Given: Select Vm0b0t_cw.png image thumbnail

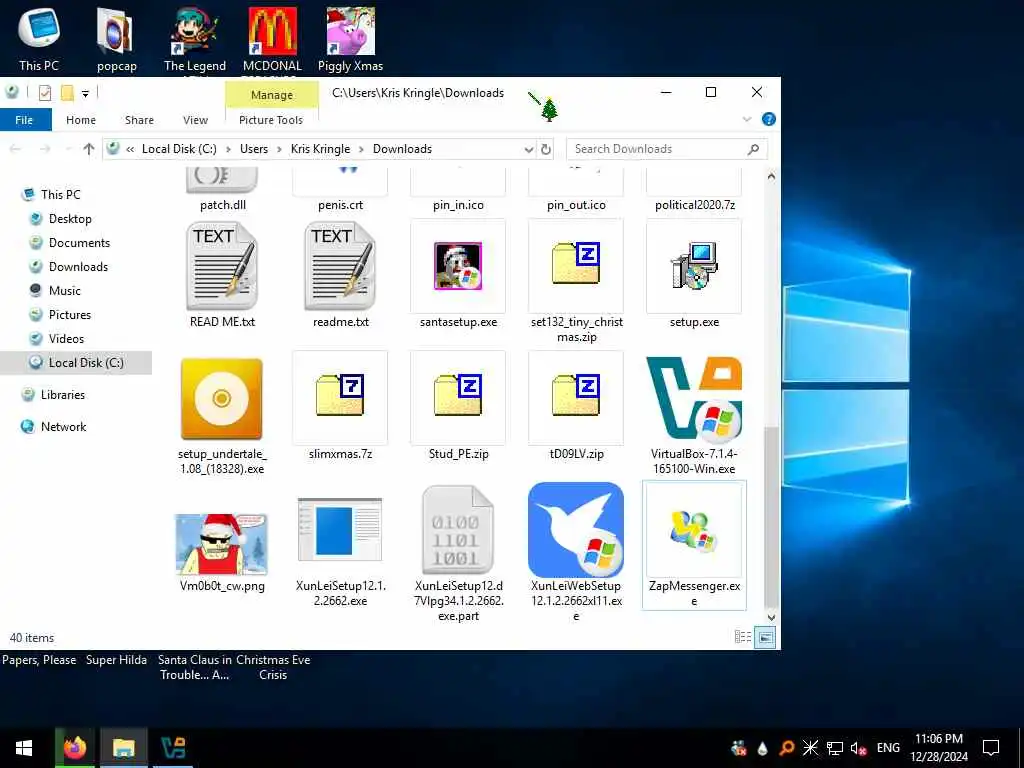Looking at the screenshot, I should tap(221, 544).
